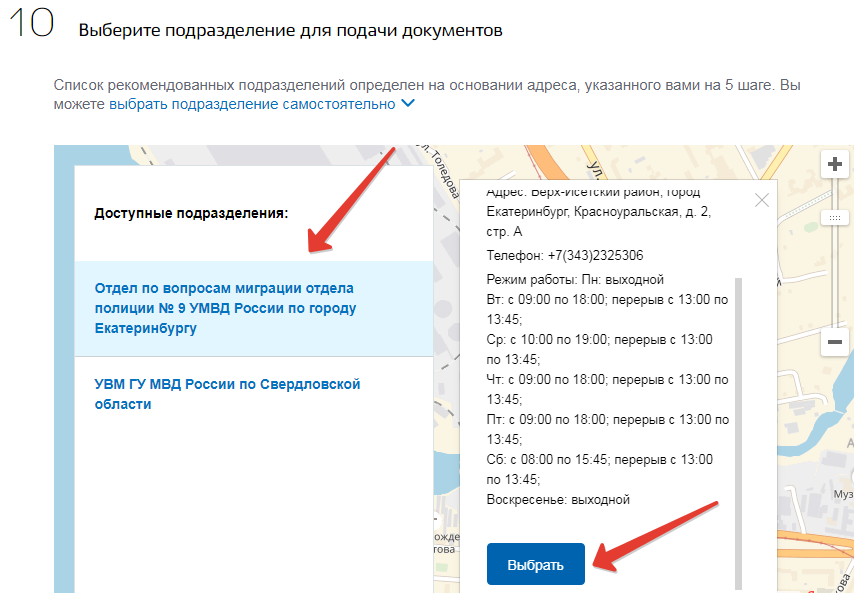Click address text Екатеринбург, Красноуральская, д. 2
The width and height of the screenshot is (857, 593).
click(x=598, y=212)
